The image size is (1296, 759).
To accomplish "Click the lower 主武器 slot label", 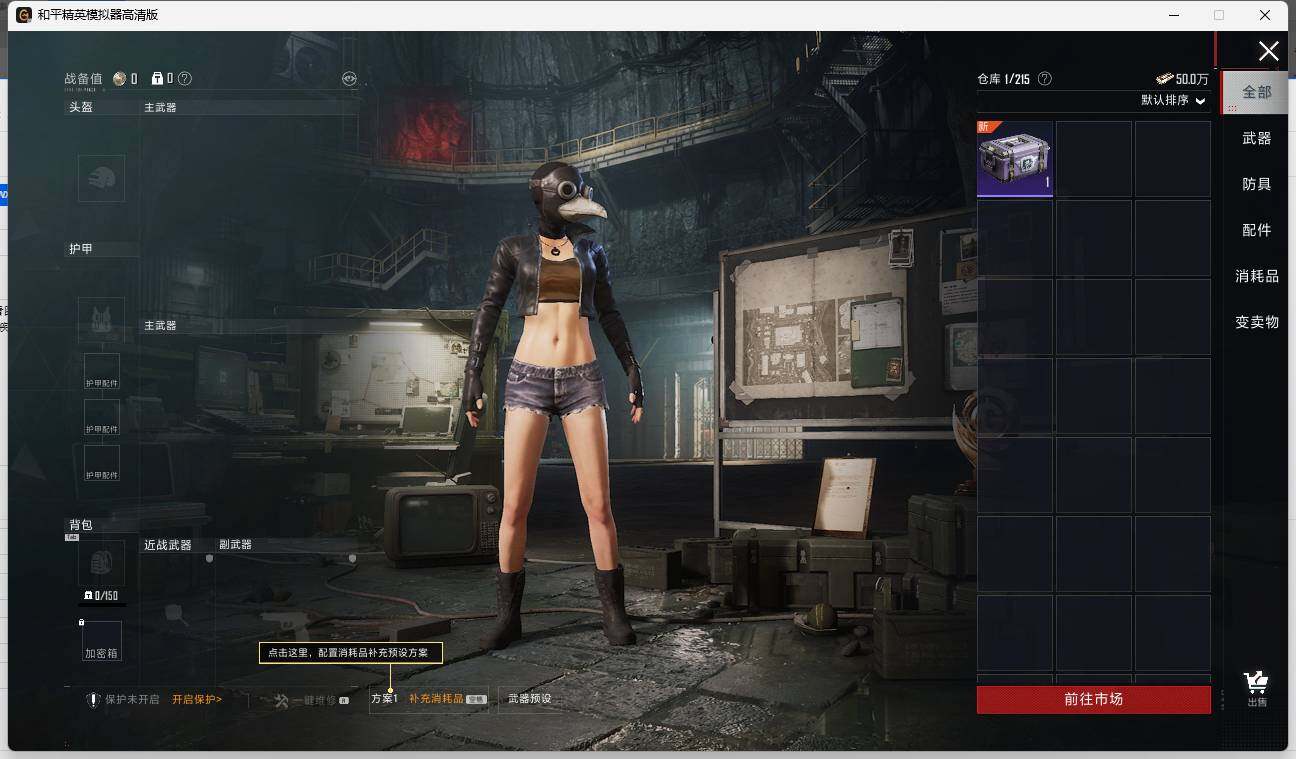I will click(x=160, y=326).
